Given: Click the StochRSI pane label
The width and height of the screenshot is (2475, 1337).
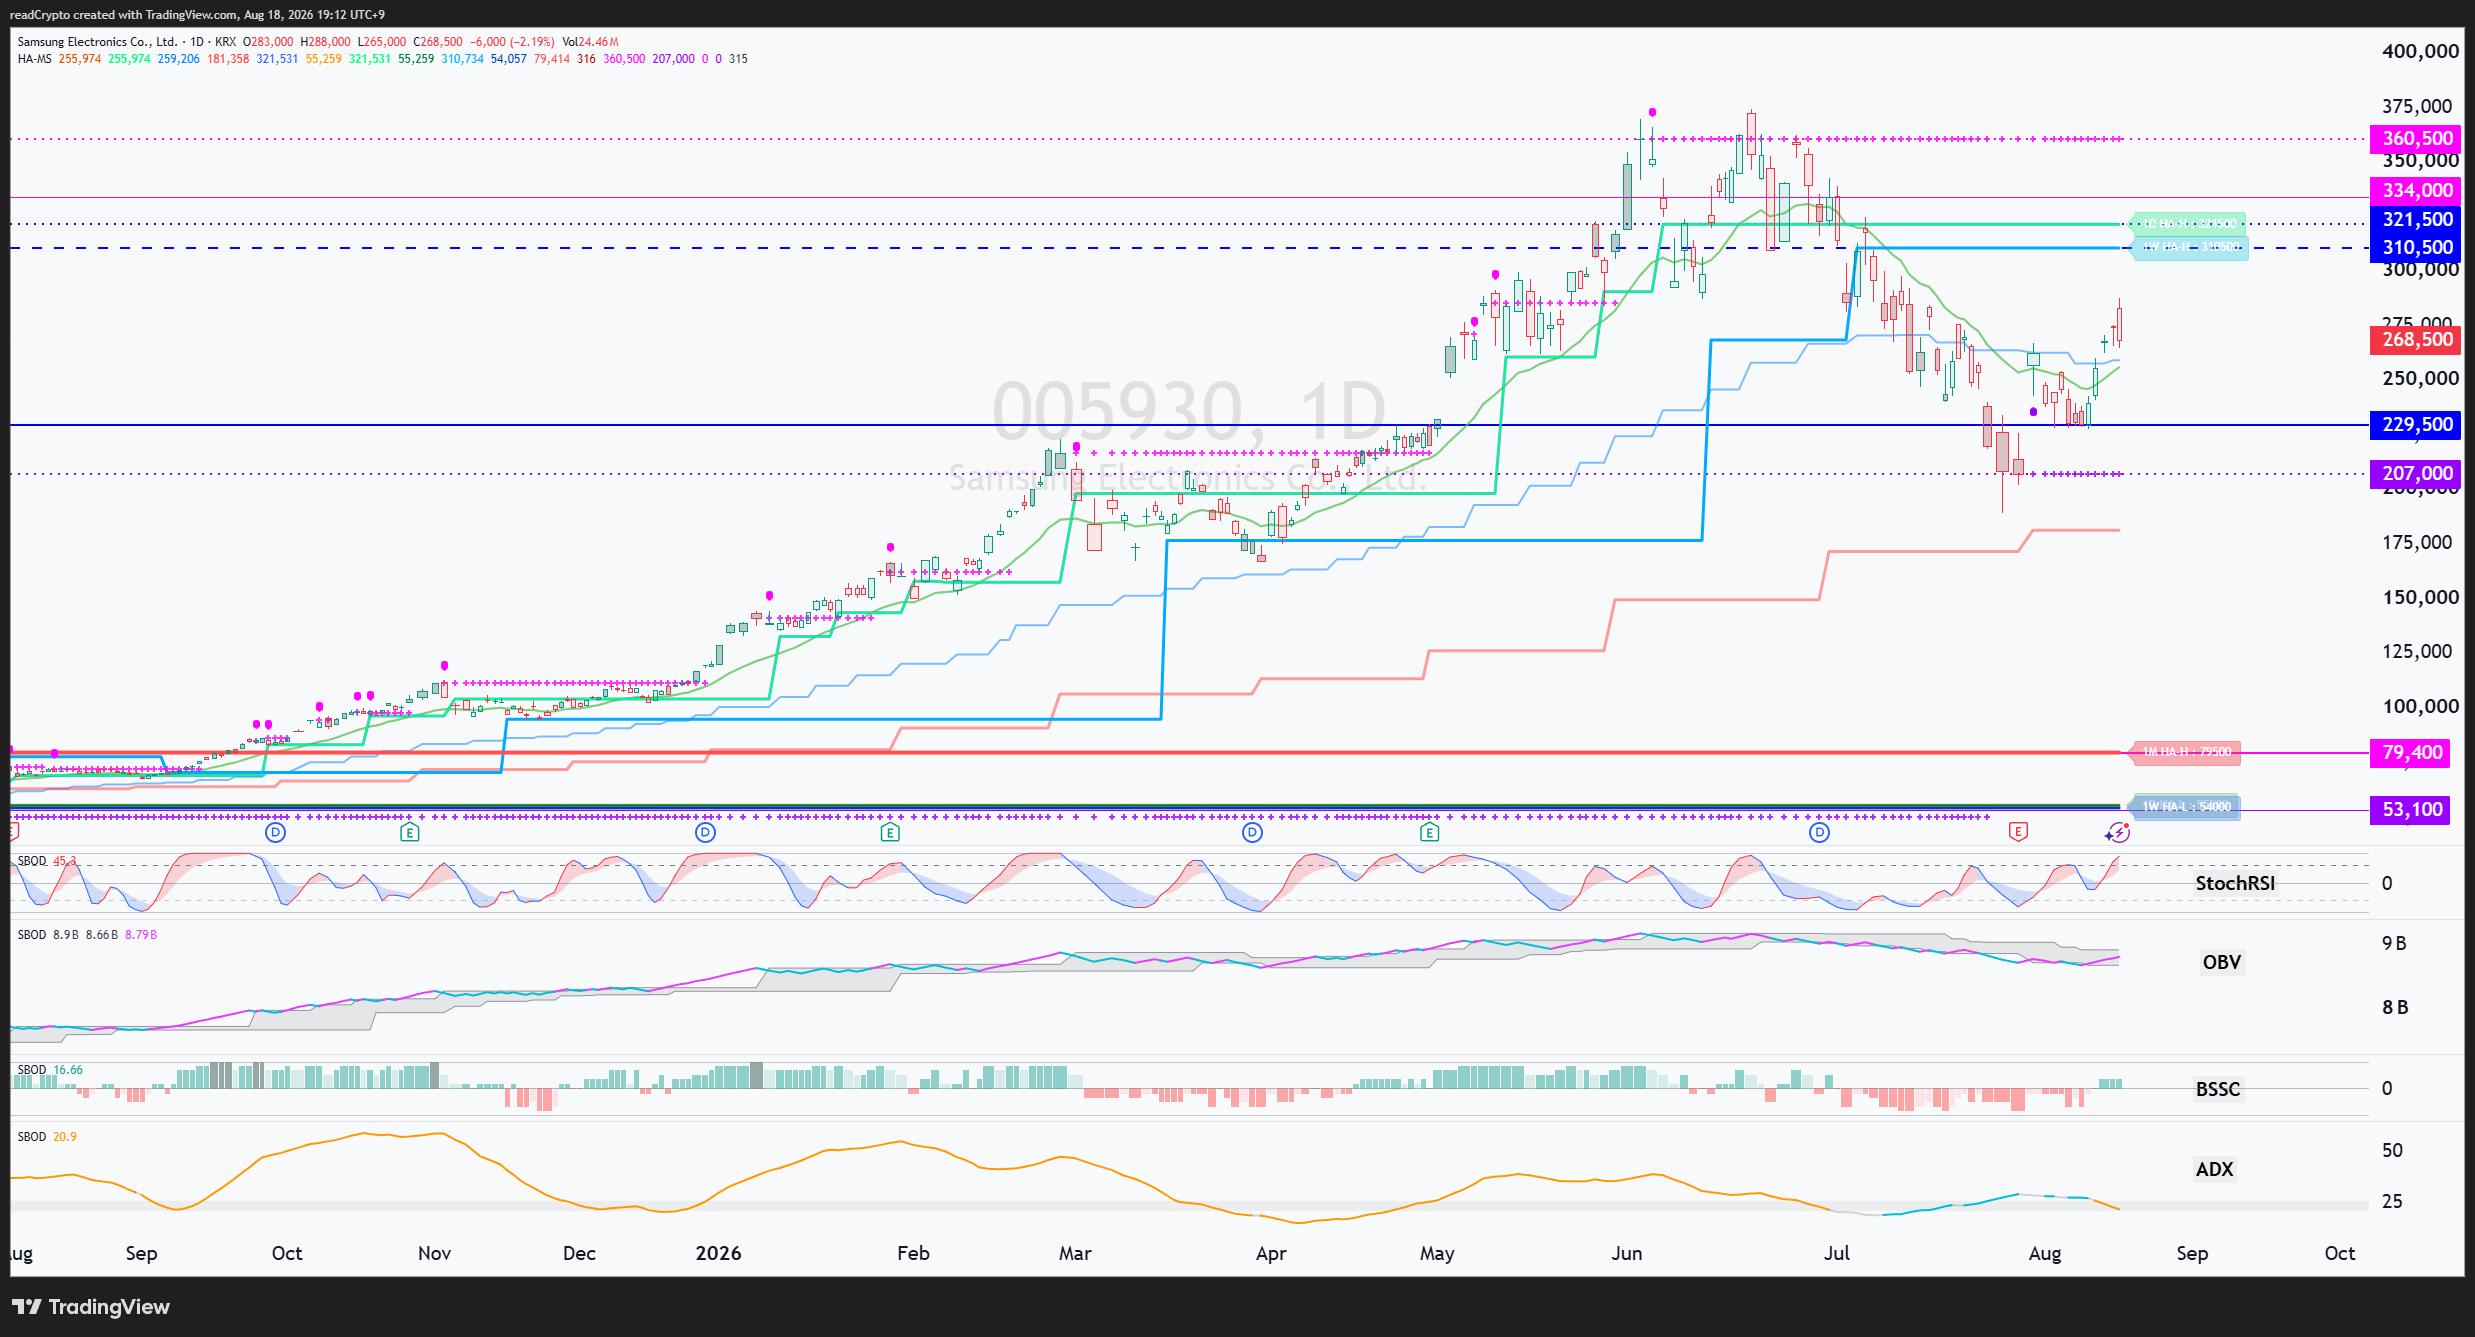Looking at the screenshot, I should (x=2234, y=883).
